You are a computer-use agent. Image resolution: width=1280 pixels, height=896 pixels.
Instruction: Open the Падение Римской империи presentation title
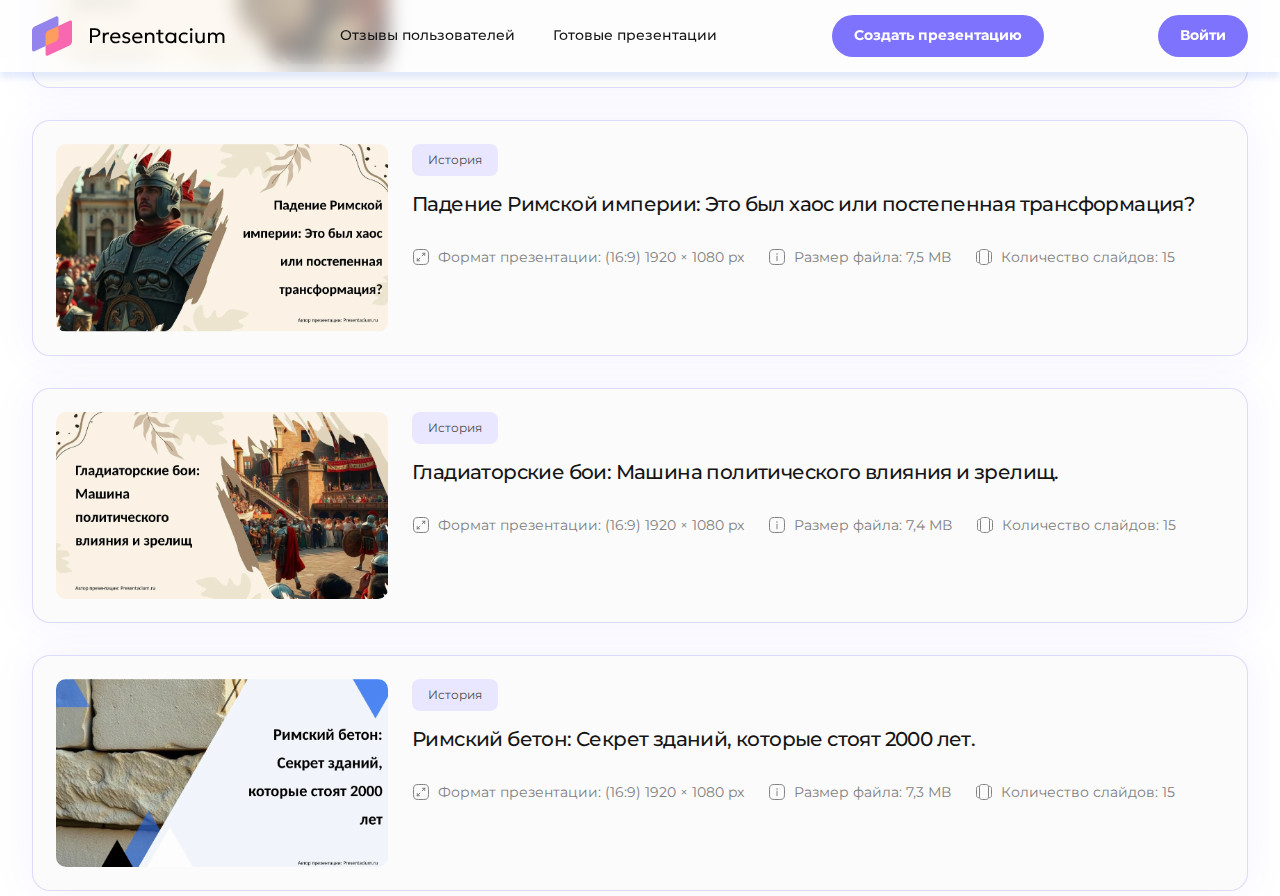804,204
